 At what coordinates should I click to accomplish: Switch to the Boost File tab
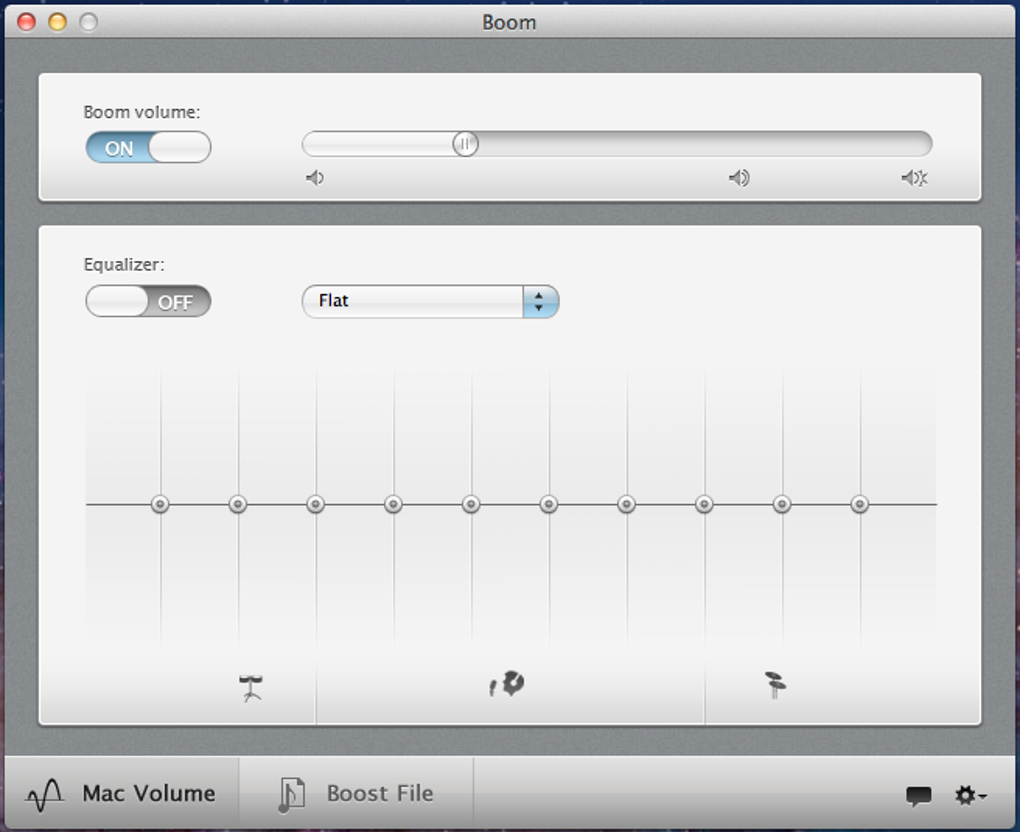coord(356,793)
